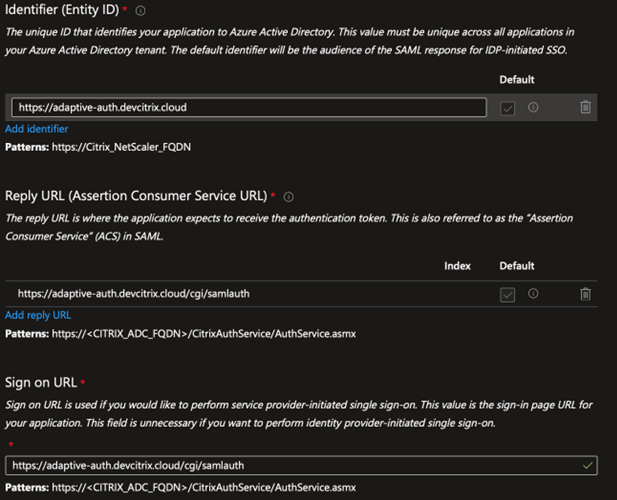Focus the Identifier (Entity ID) text field
Image resolution: width=617 pixels, height=500 pixels.
pos(248,107)
